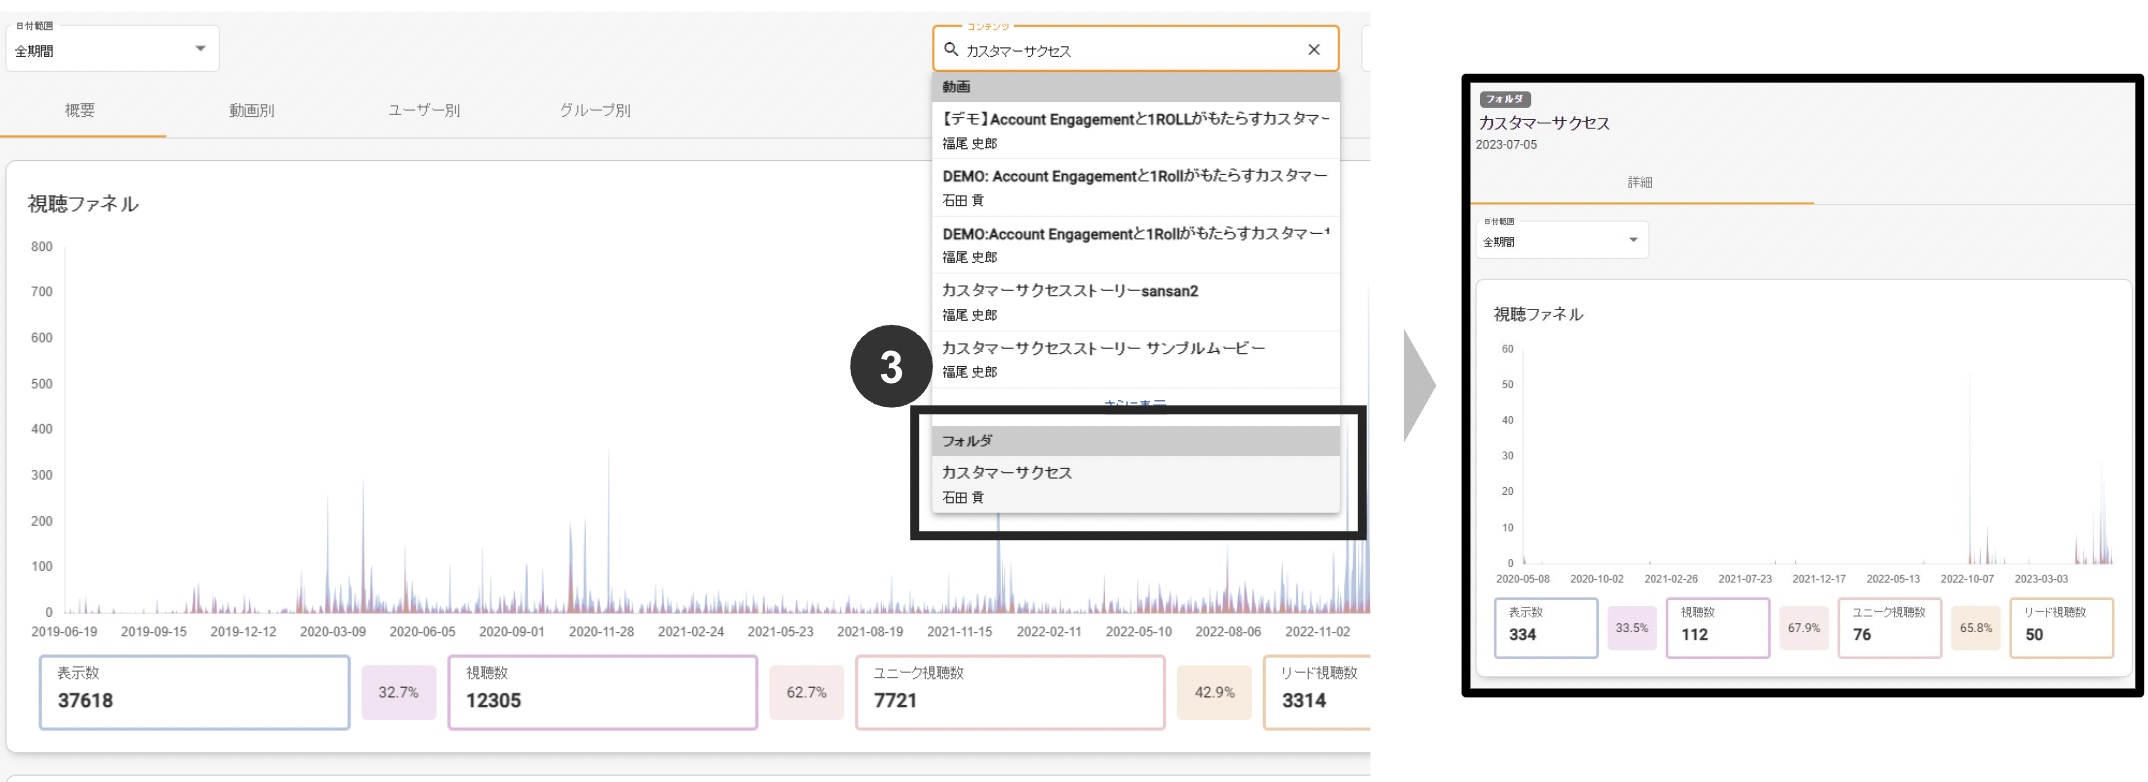This screenshot has height=782, width=2148.
Task: Click the 2022-10-07 axis label in folder chart
Action: click(x=1967, y=579)
